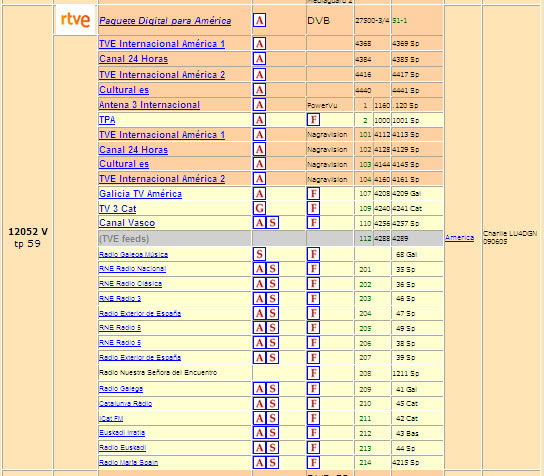Viewport: 544px width, 476px height.
Task: Follow the America beam link
Action: pyautogui.click(x=460, y=238)
